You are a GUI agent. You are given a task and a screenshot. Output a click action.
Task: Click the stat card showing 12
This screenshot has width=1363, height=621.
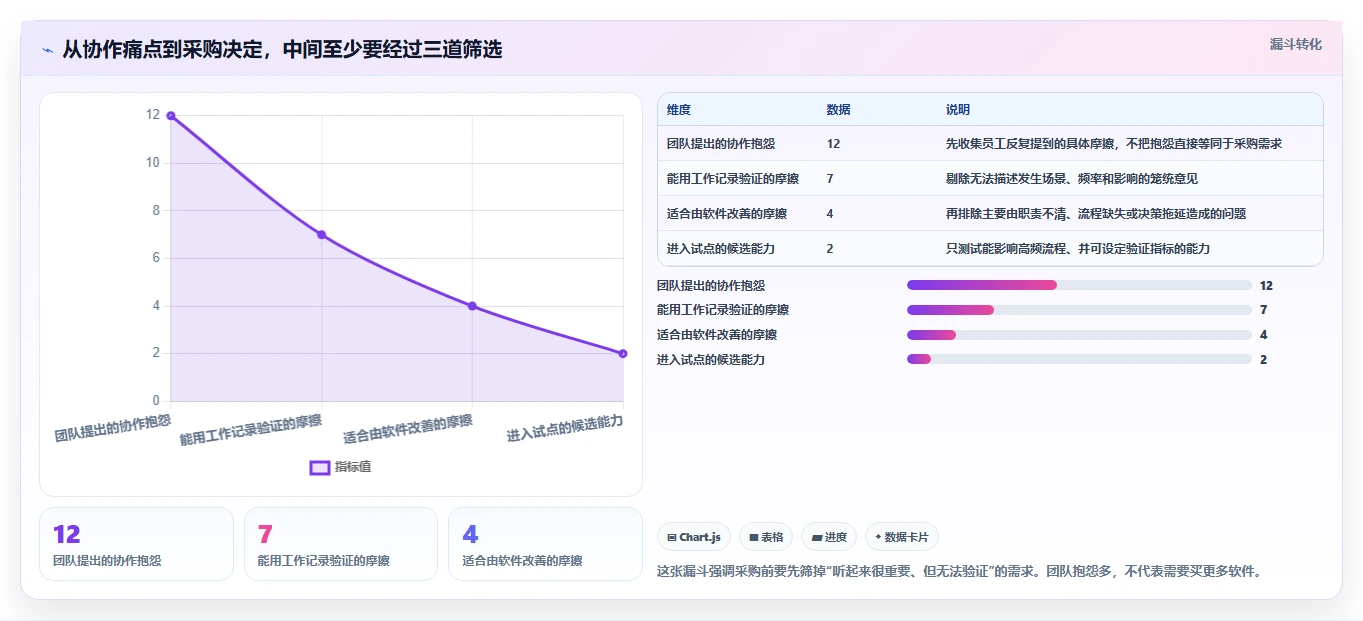coord(136,544)
